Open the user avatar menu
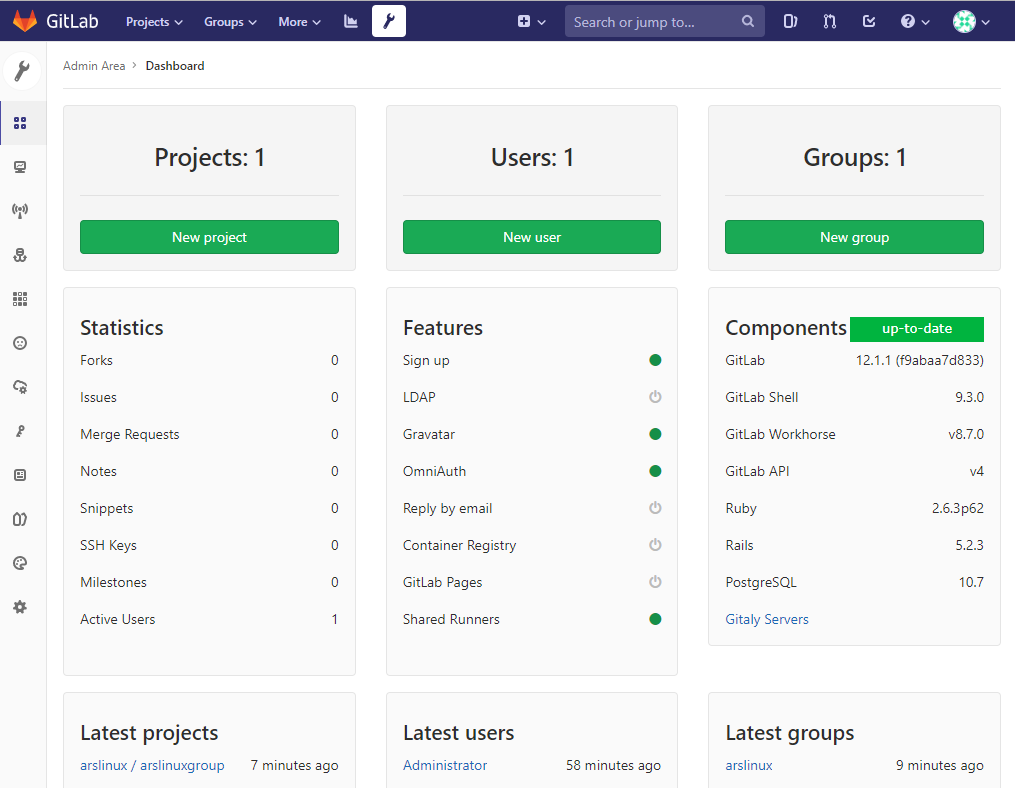This screenshot has width=1015, height=788. pyautogui.click(x=971, y=22)
